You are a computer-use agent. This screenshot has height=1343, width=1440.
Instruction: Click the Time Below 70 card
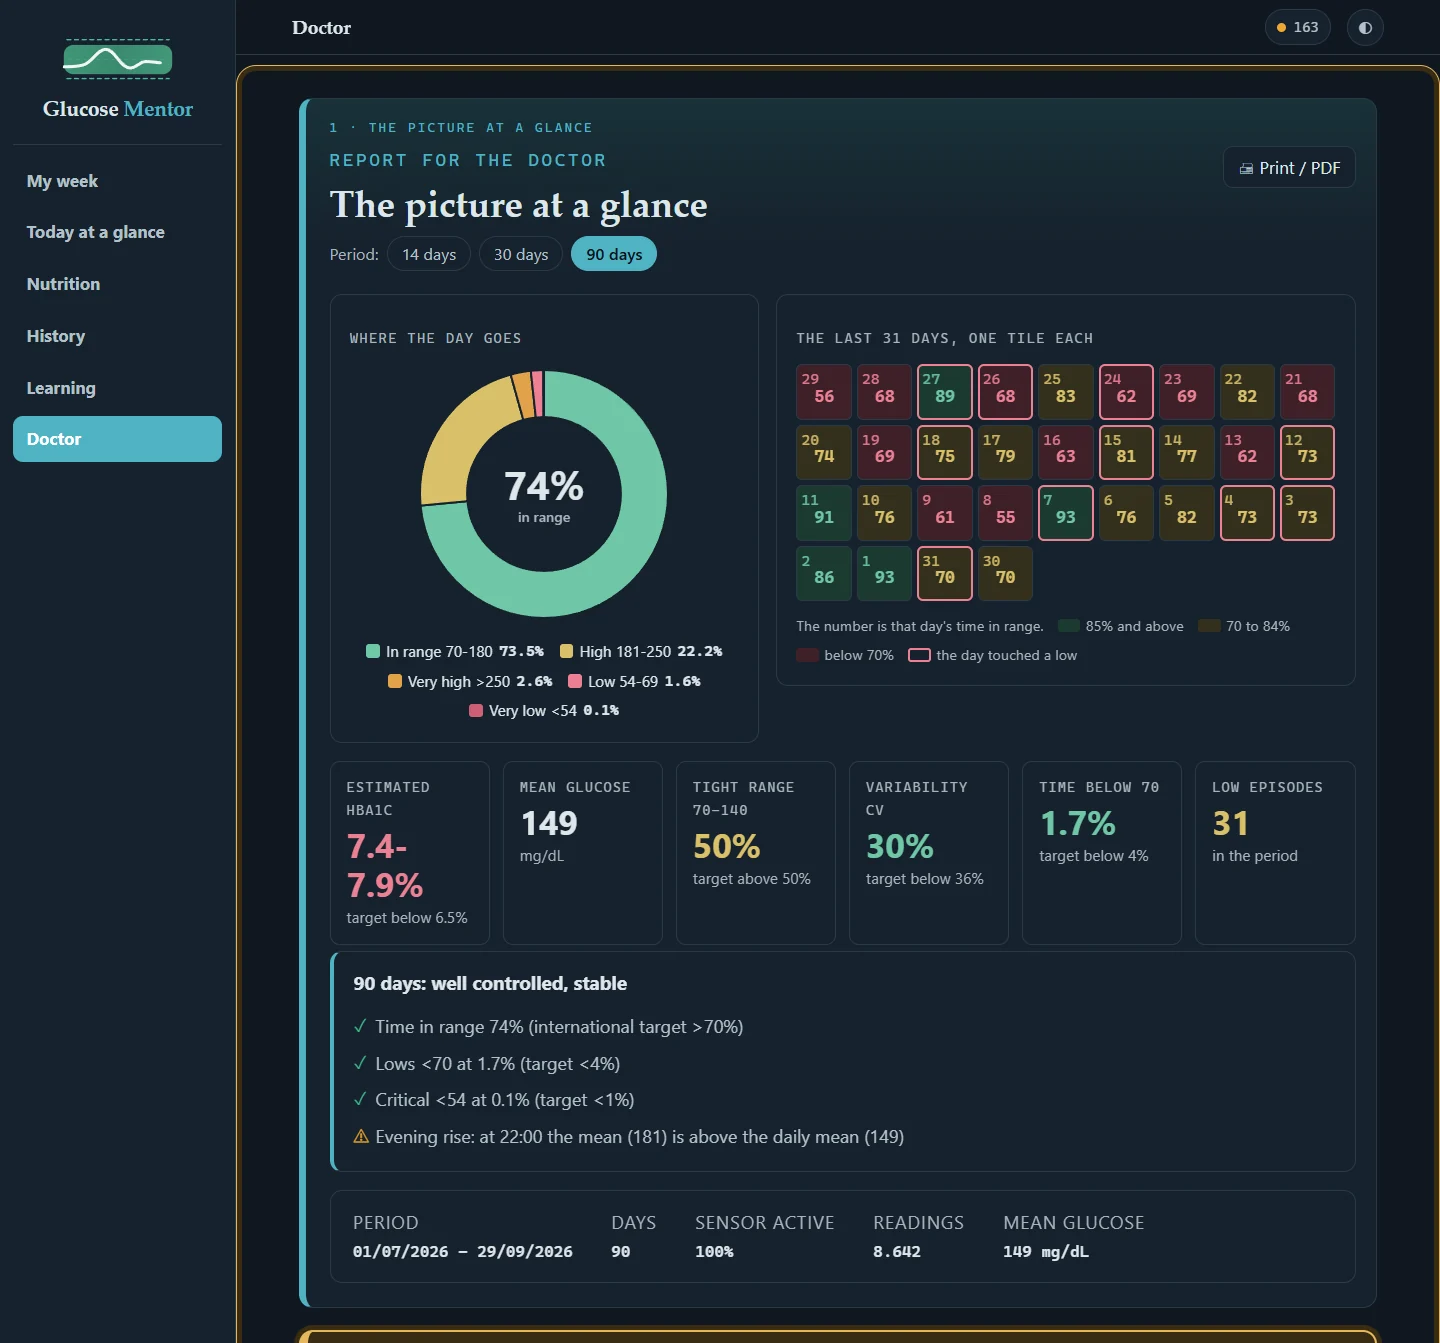[x=1102, y=853]
